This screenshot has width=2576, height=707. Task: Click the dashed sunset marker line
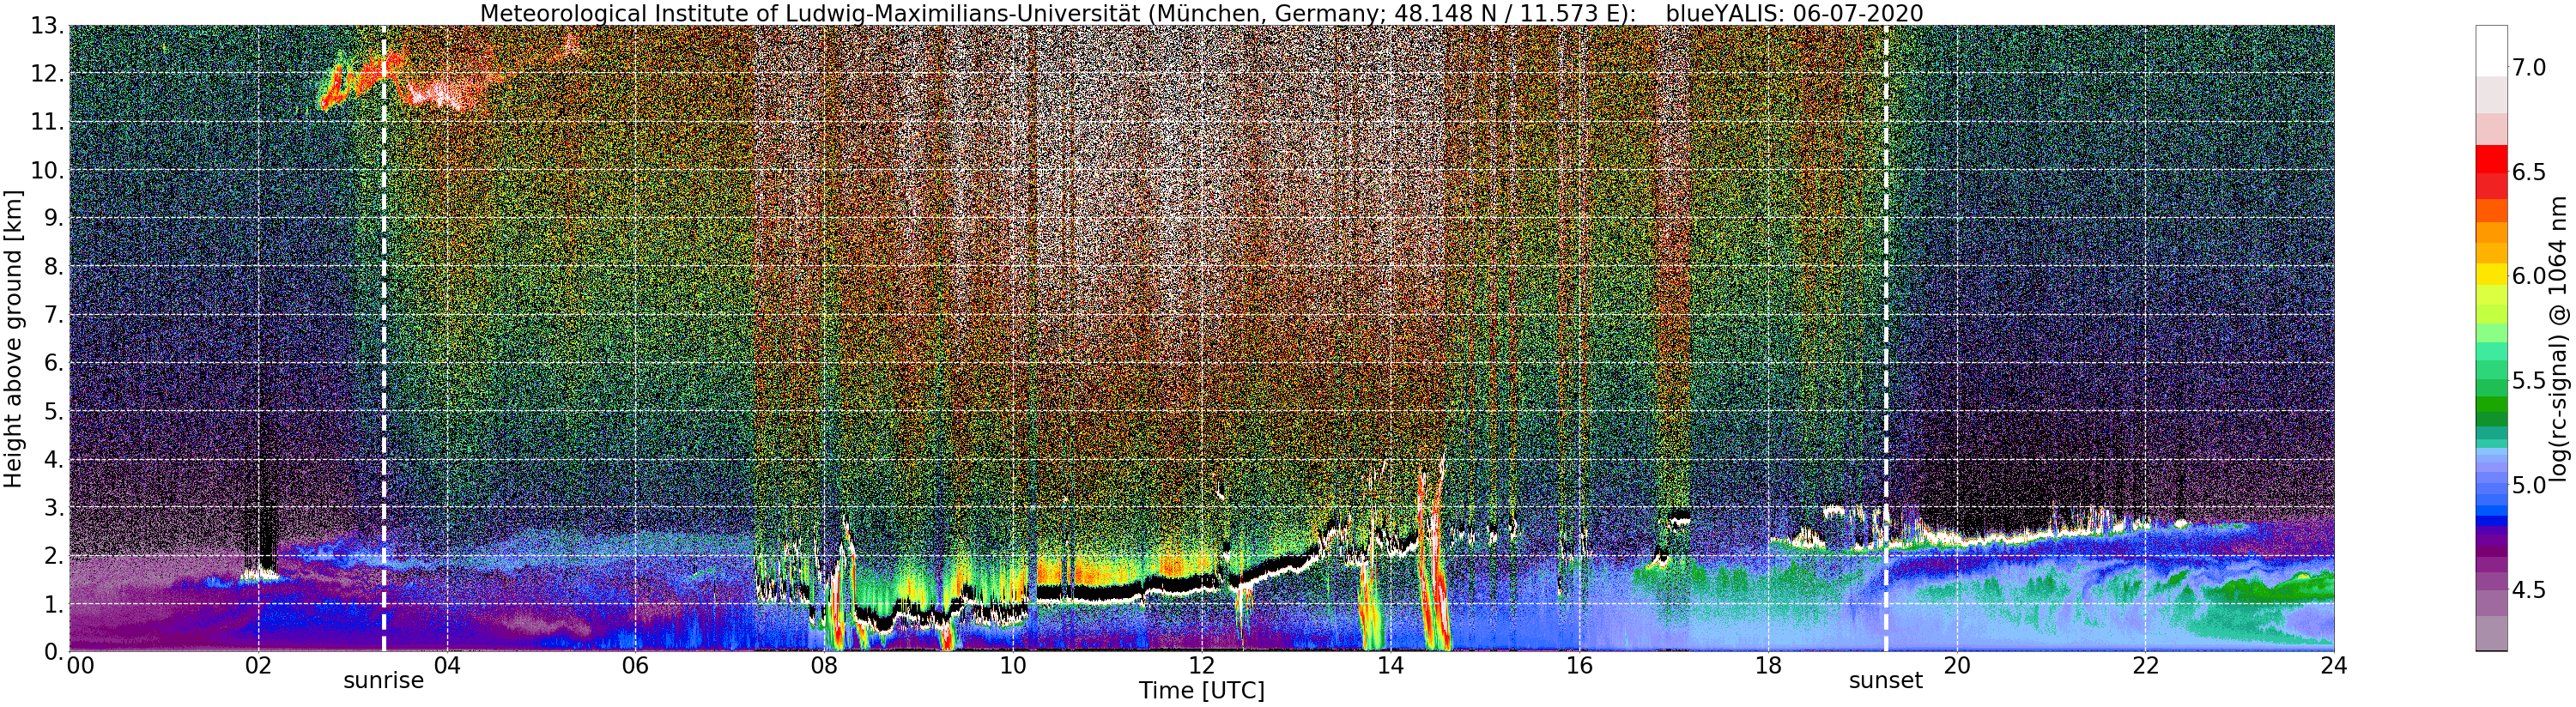1886,338
